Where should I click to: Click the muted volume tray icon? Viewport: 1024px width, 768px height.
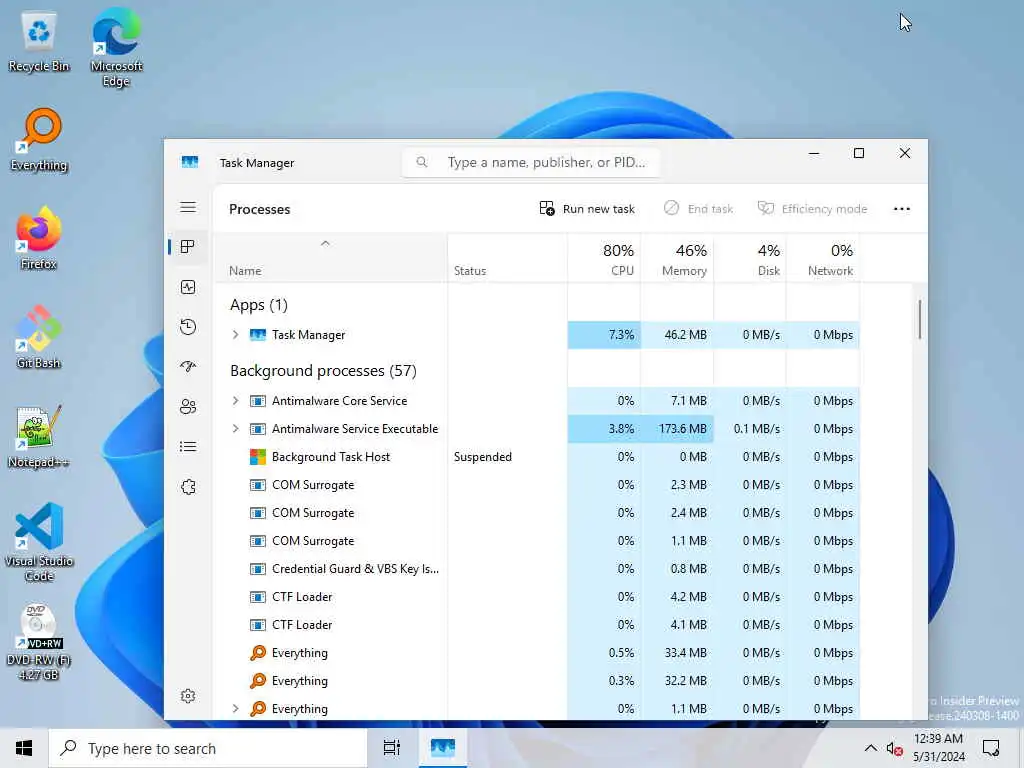[894, 748]
